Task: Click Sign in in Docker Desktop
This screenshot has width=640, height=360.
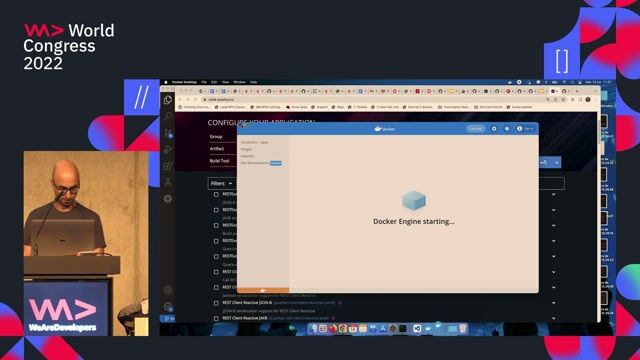Action: pos(525,129)
